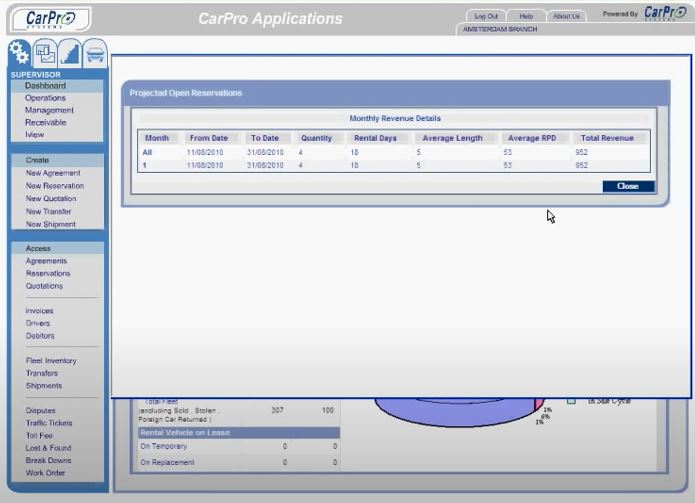The image size is (695, 503).
Task: Open Break Downs
Action: coord(48,460)
